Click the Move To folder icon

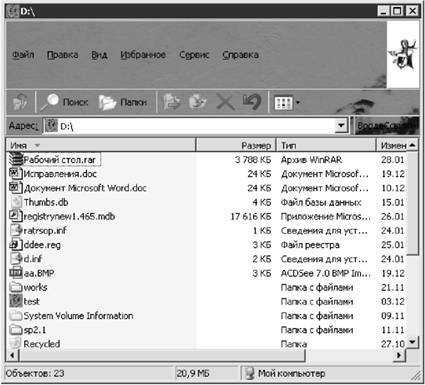171,102
